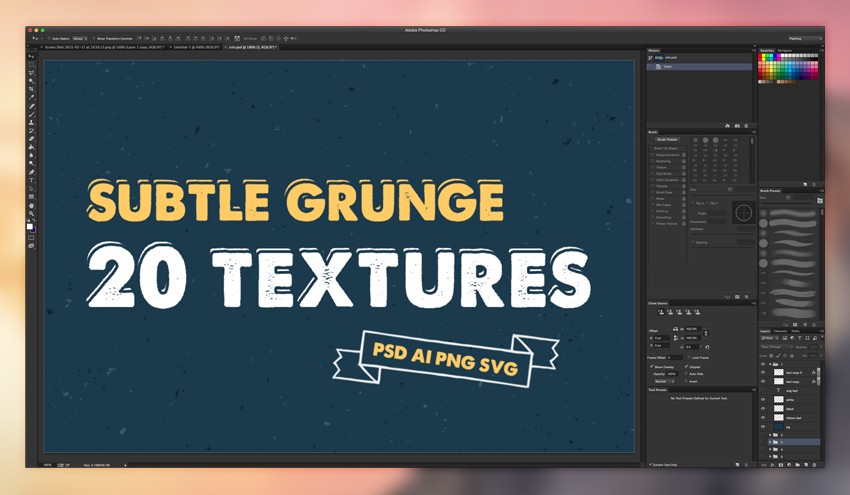
Task: Open the Pass Through blend mode dropdown
Action: [x=777, y=346]
